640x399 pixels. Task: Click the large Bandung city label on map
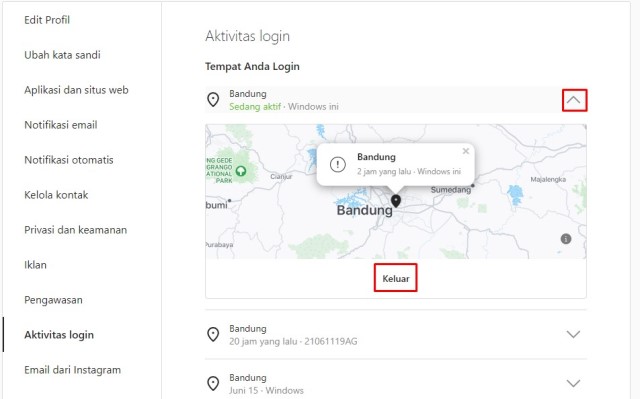(364, 211)
